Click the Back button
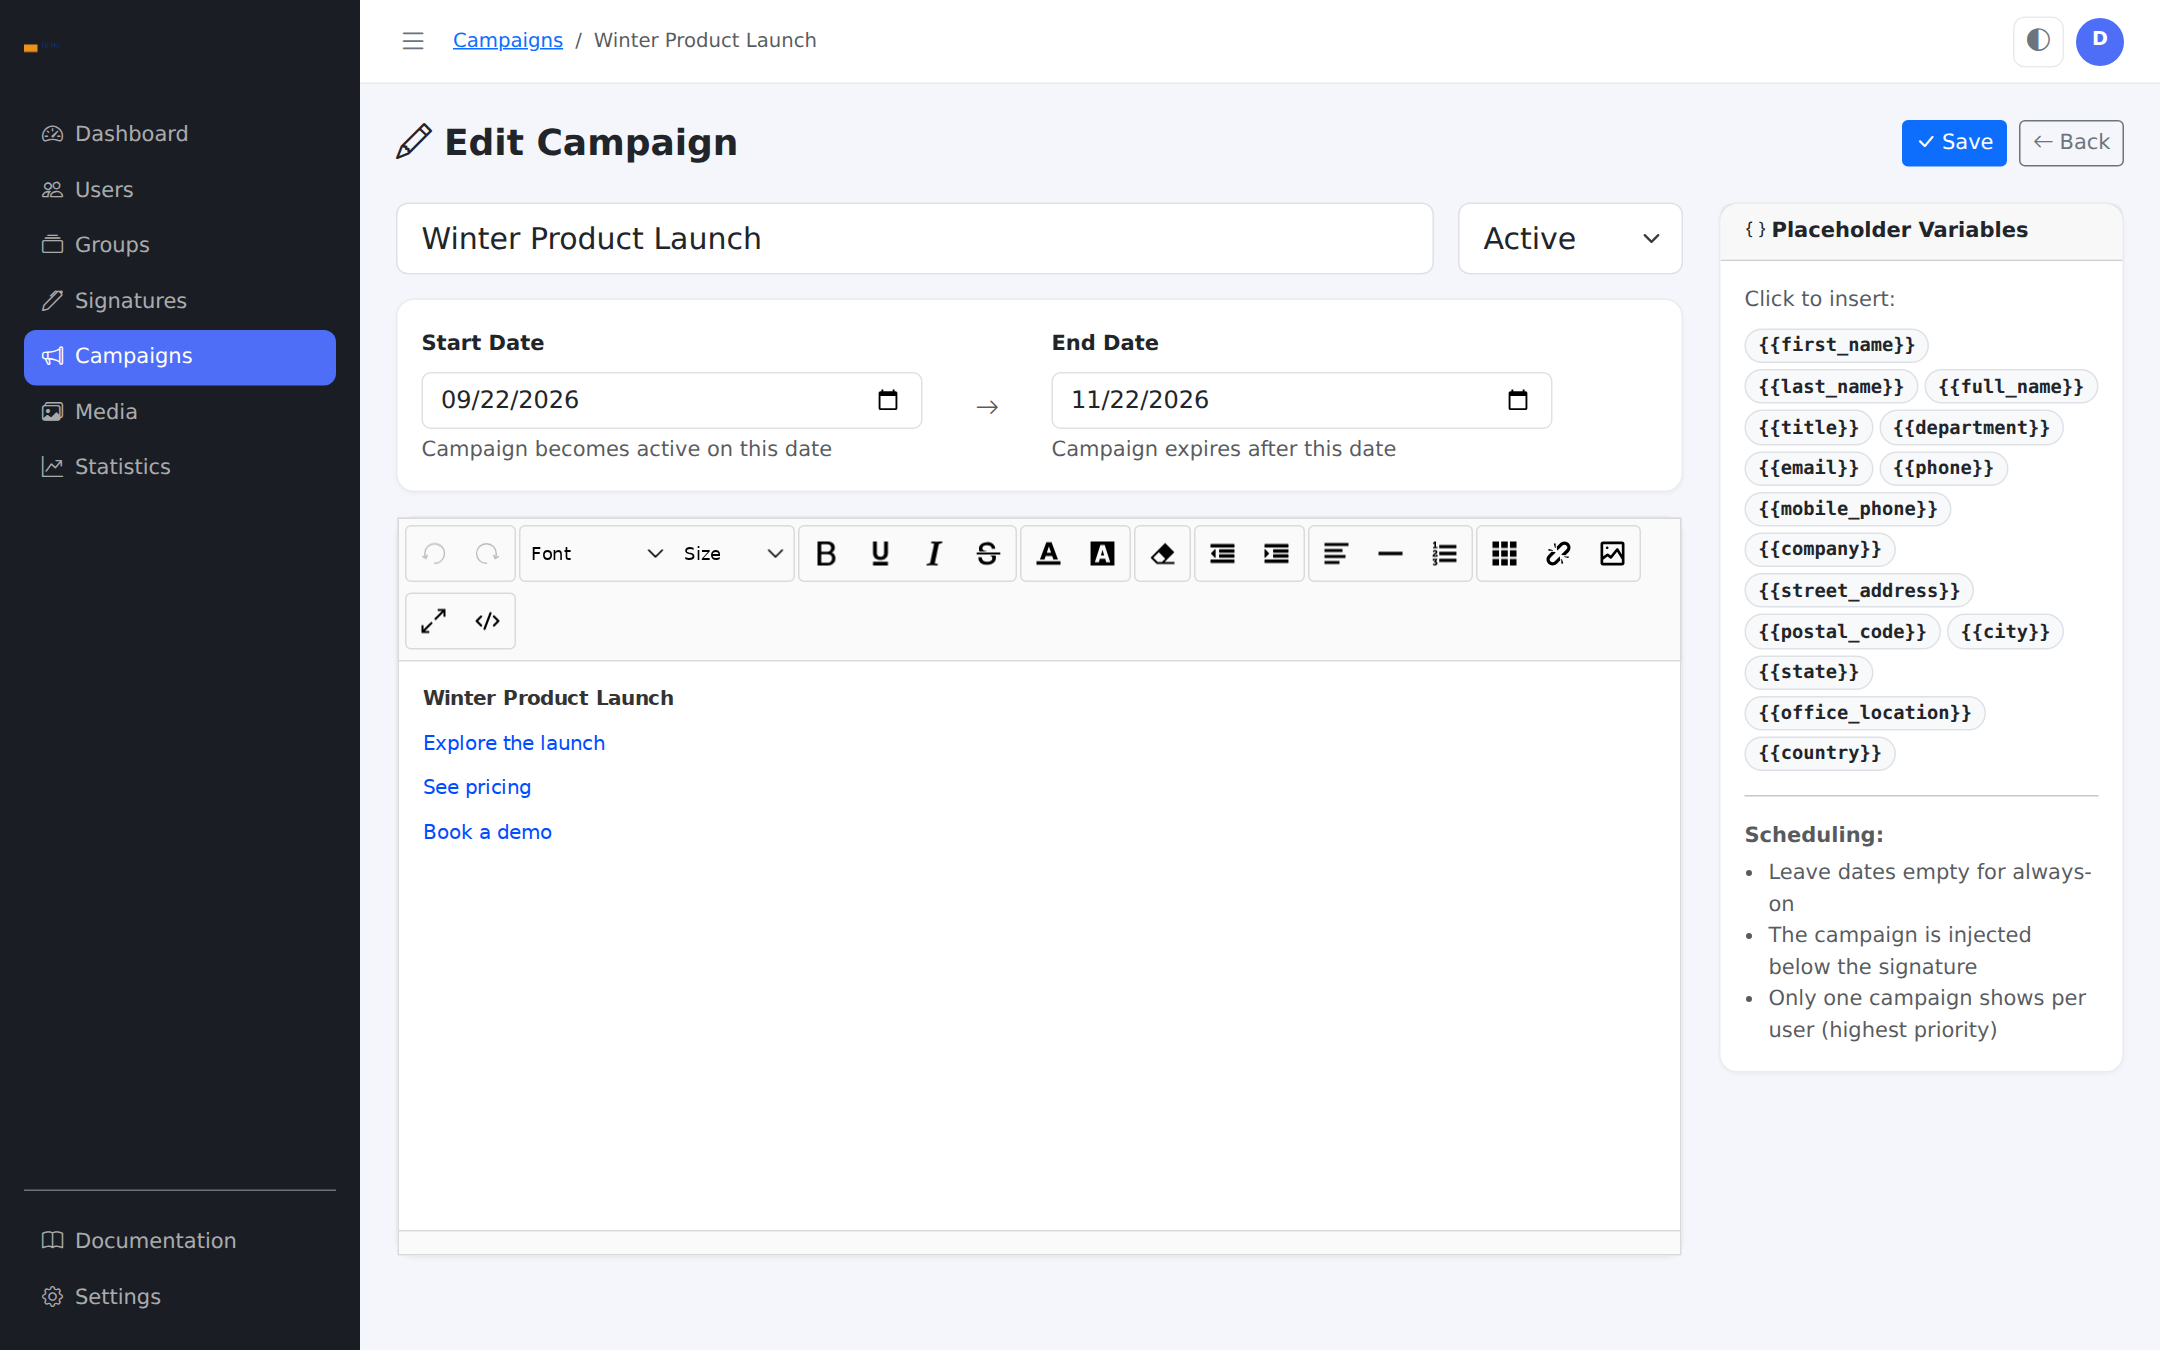Viewport: 2160px width, 1350px height. point(2071,143)
